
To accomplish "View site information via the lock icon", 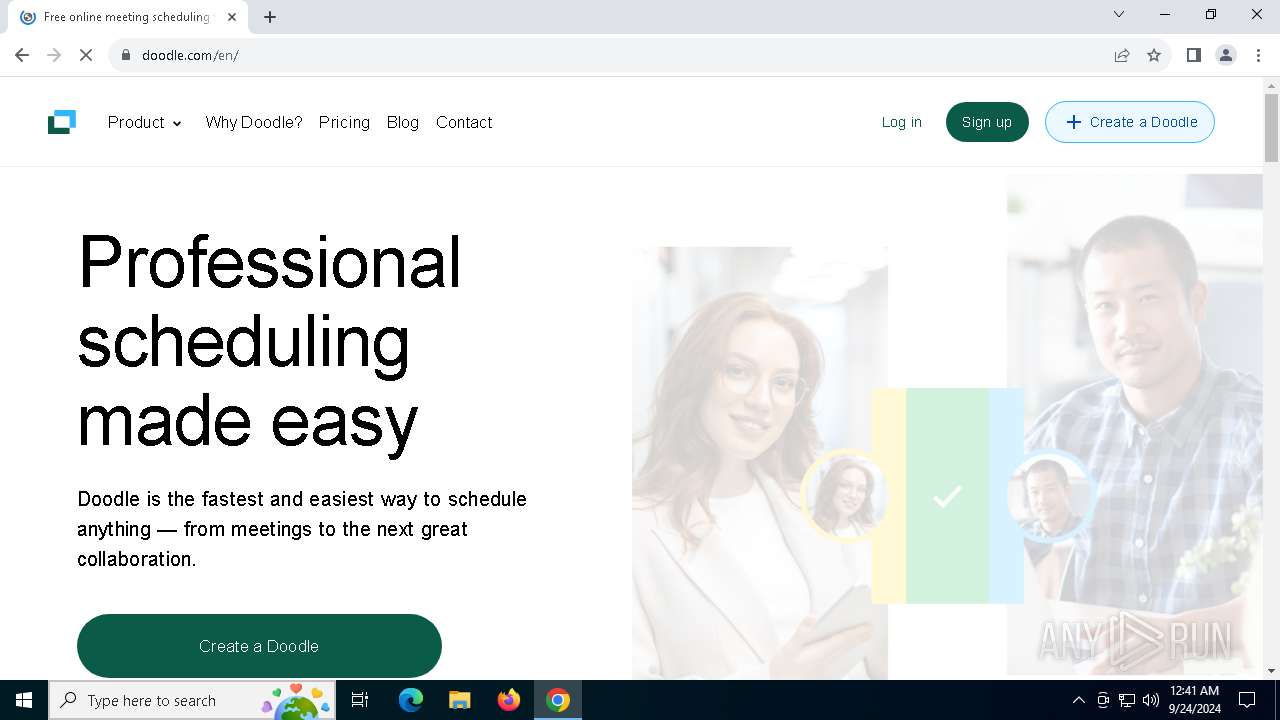I will (126, 55).
